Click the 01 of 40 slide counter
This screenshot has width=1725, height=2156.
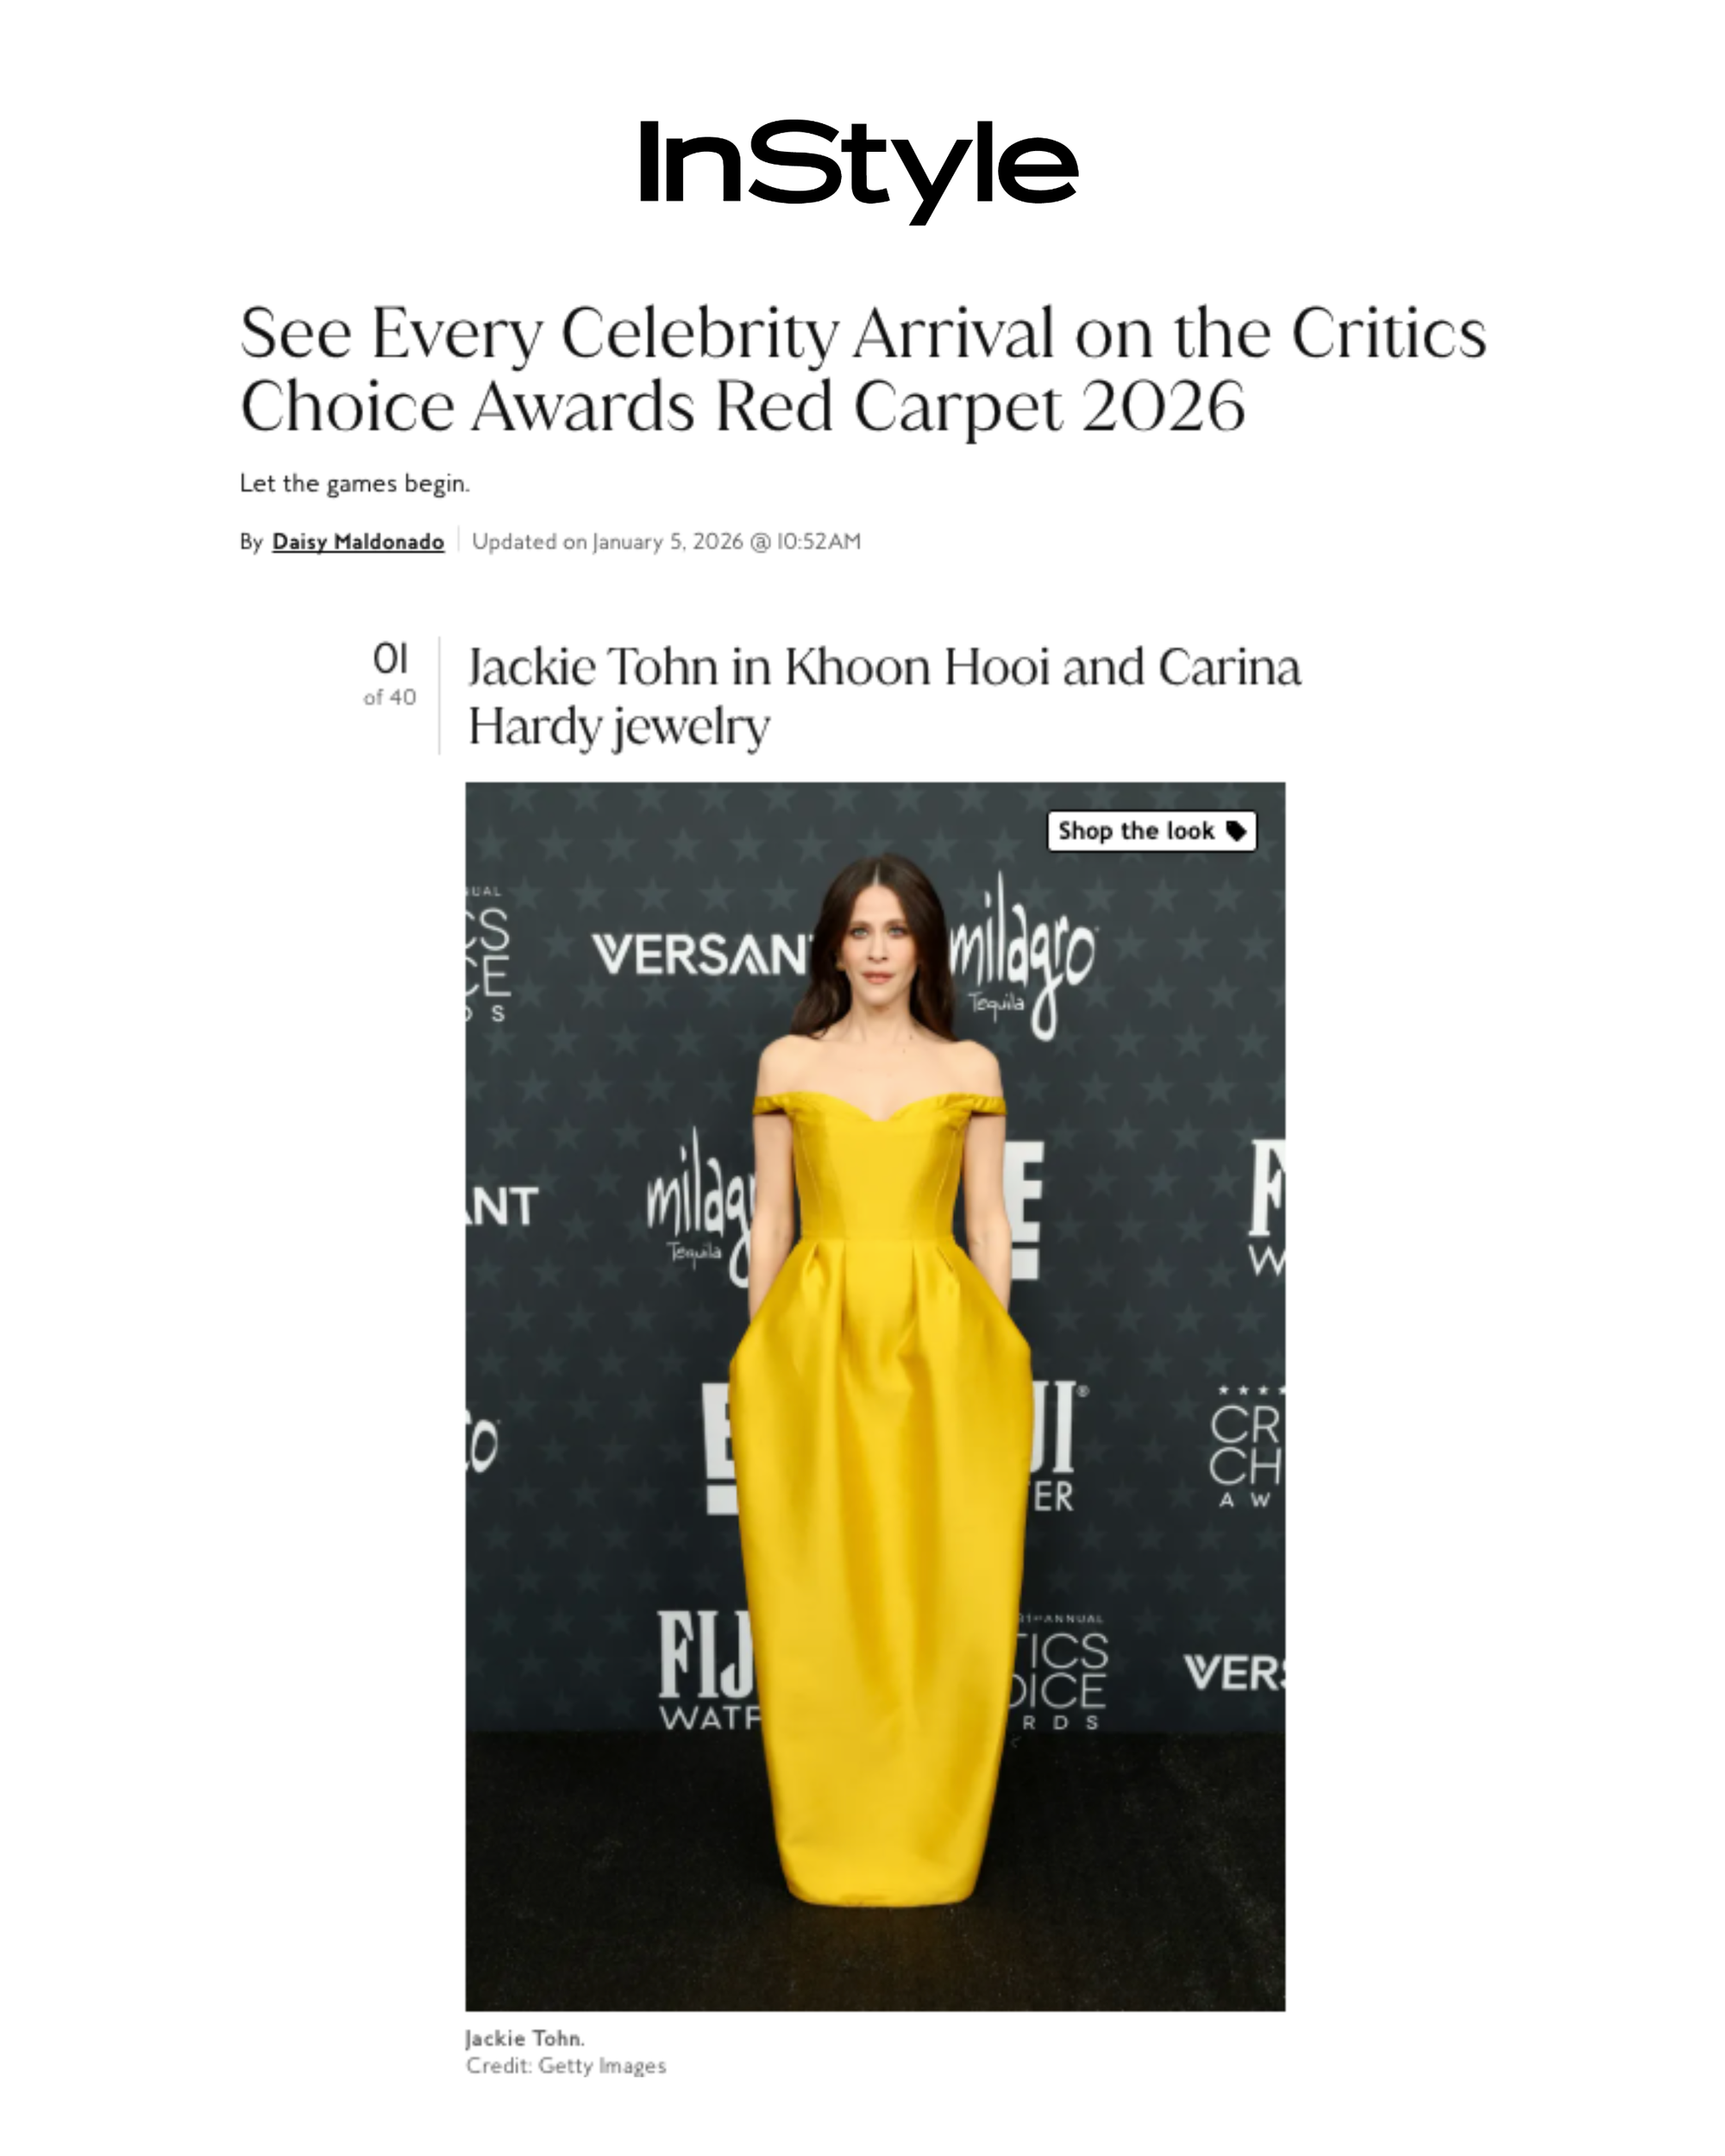point(390,675)
